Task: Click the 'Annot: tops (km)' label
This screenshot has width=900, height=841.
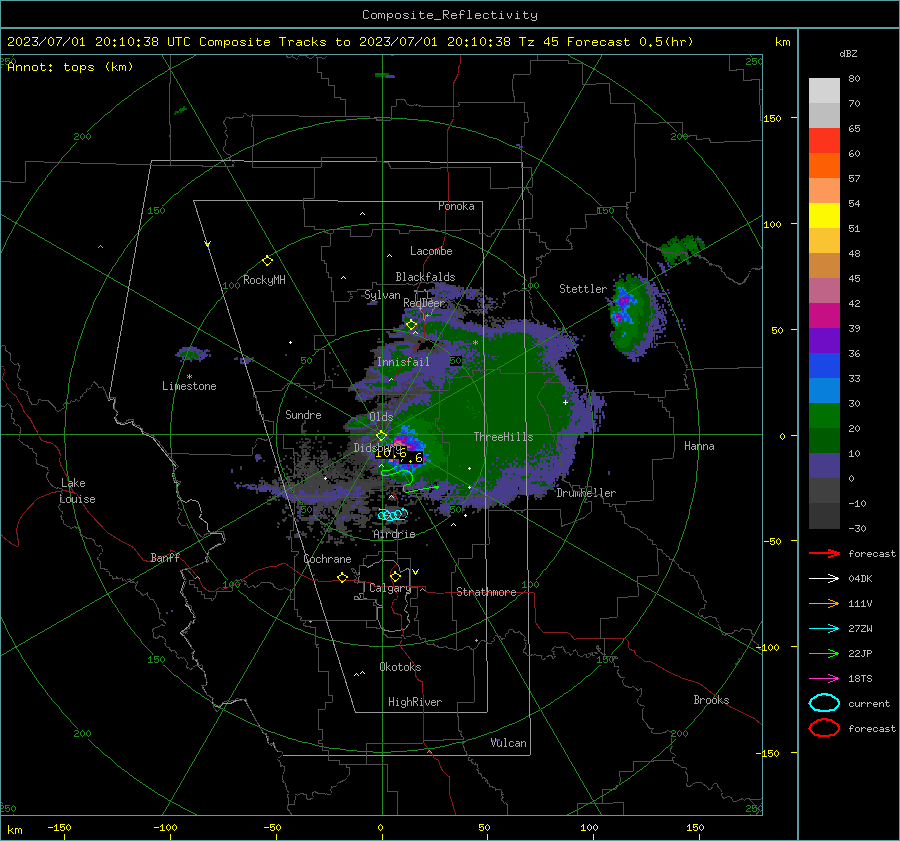Action: [70, 67]
